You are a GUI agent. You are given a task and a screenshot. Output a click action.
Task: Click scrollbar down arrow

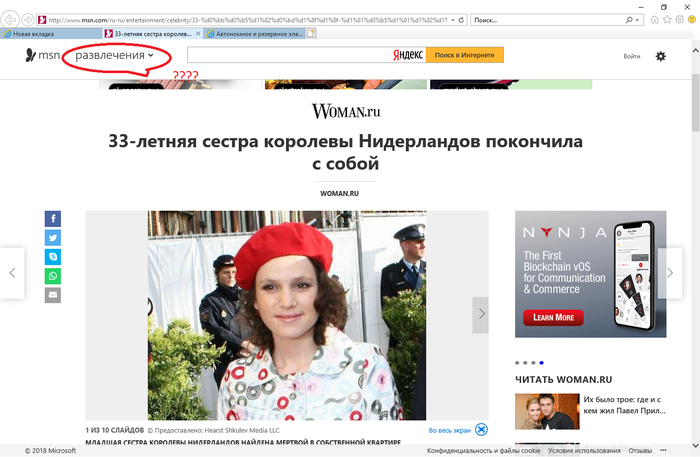[x=696, y=445]
